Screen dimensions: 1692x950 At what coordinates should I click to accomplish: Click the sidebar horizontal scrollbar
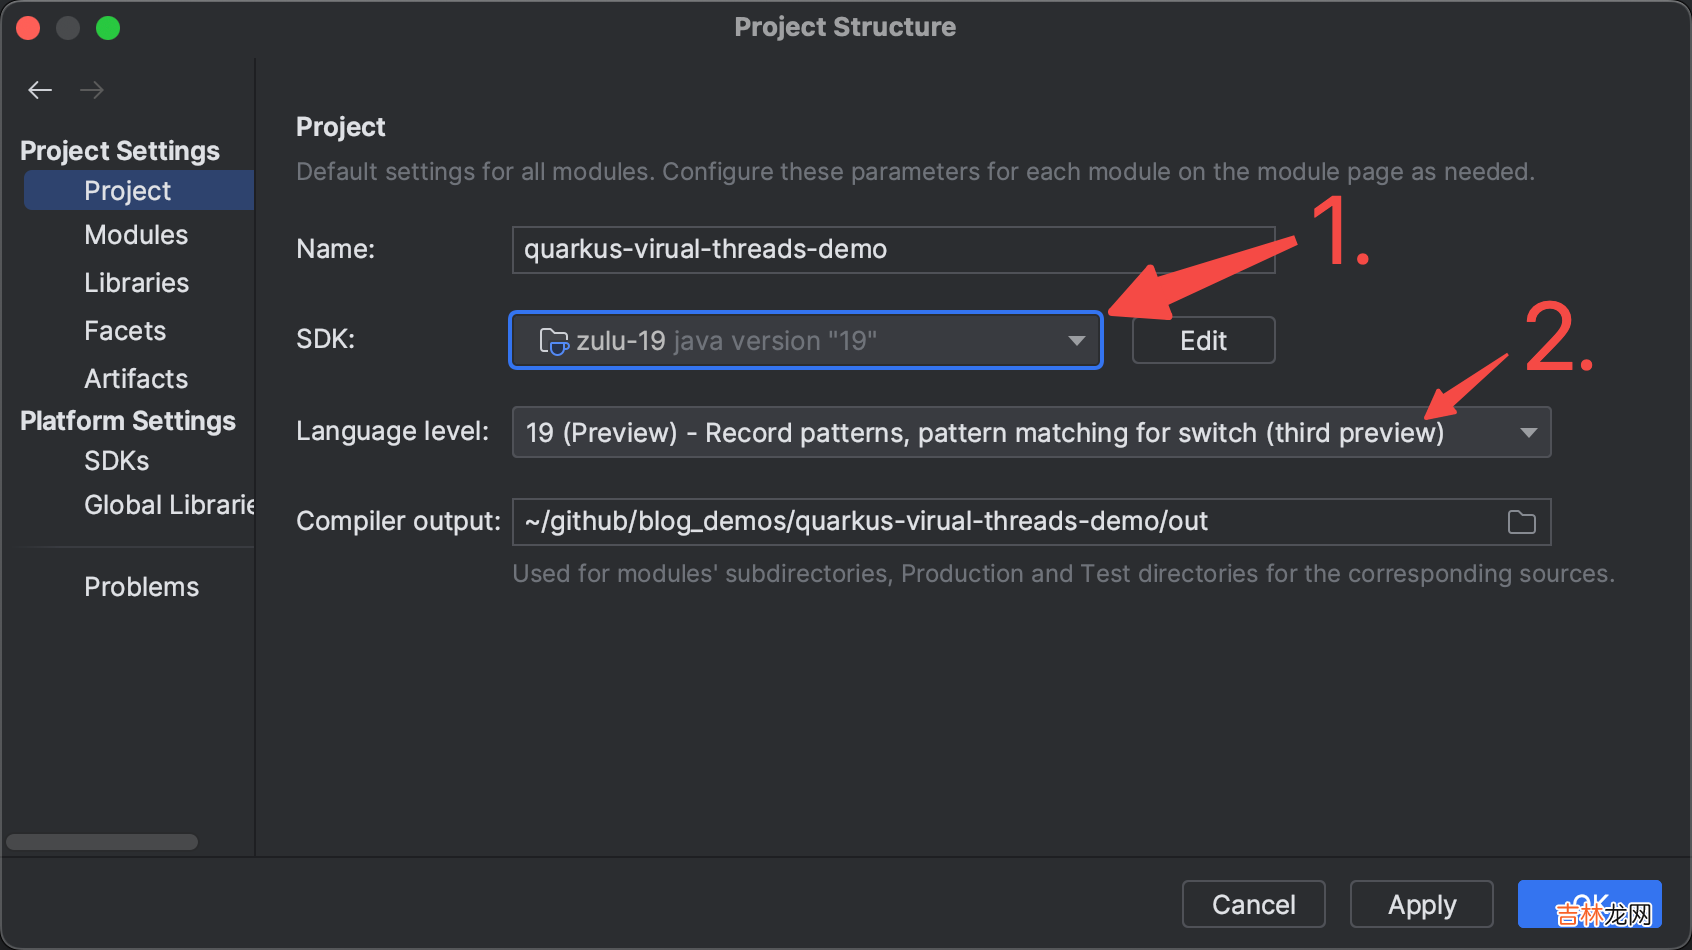102,842
